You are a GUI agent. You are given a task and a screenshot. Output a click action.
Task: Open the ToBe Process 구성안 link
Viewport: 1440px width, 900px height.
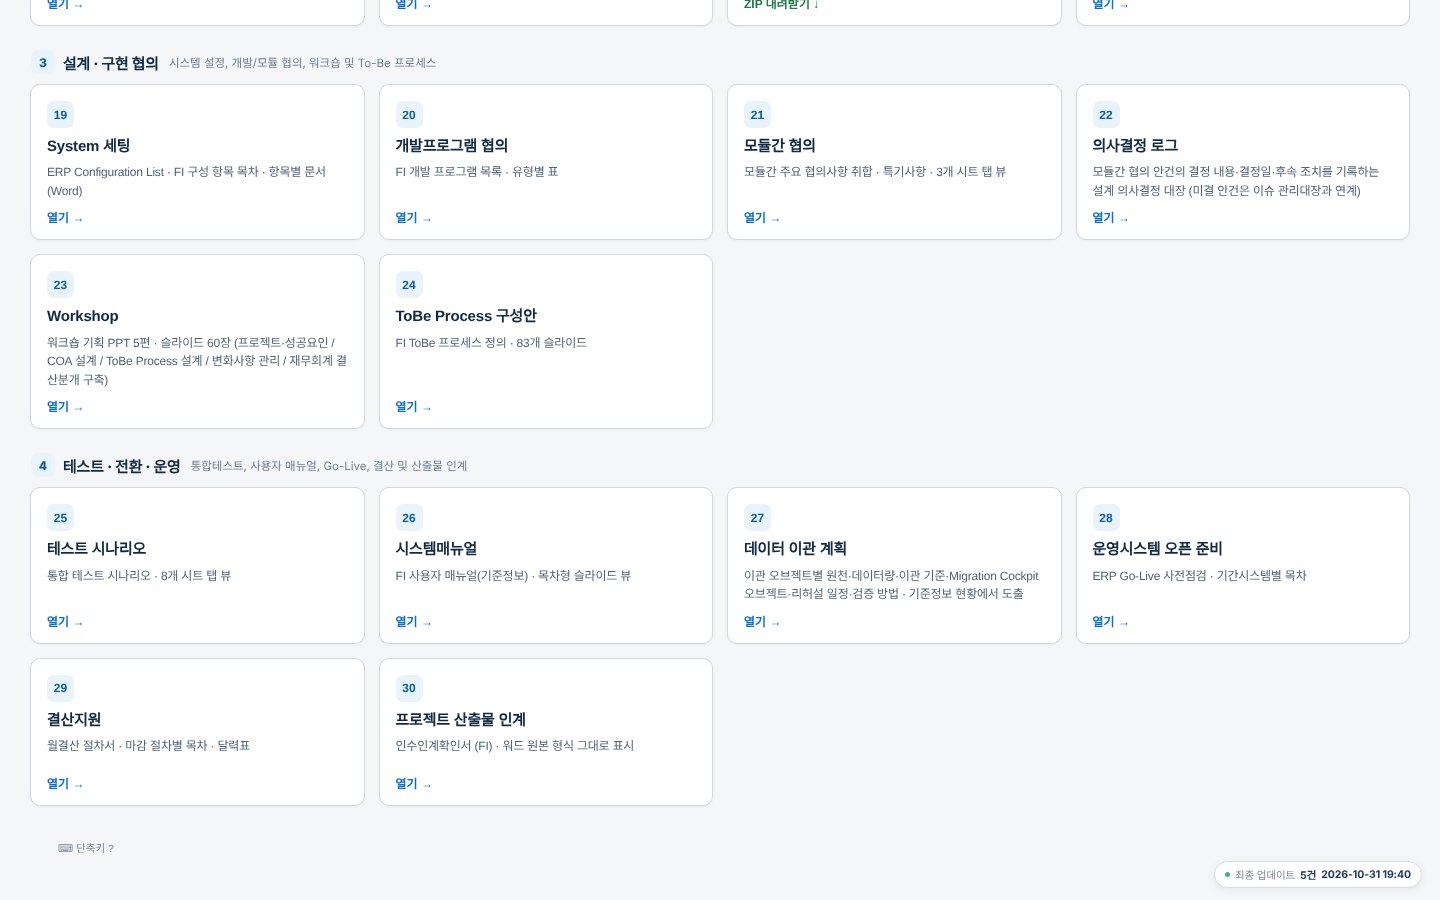(413, 407)
